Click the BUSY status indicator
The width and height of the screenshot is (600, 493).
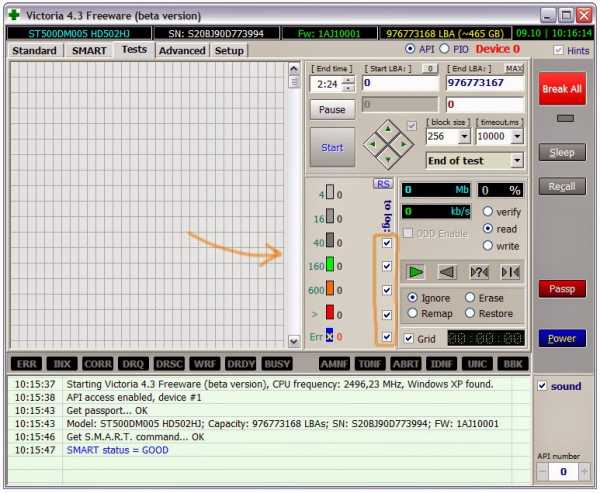(x=277, y=364)
